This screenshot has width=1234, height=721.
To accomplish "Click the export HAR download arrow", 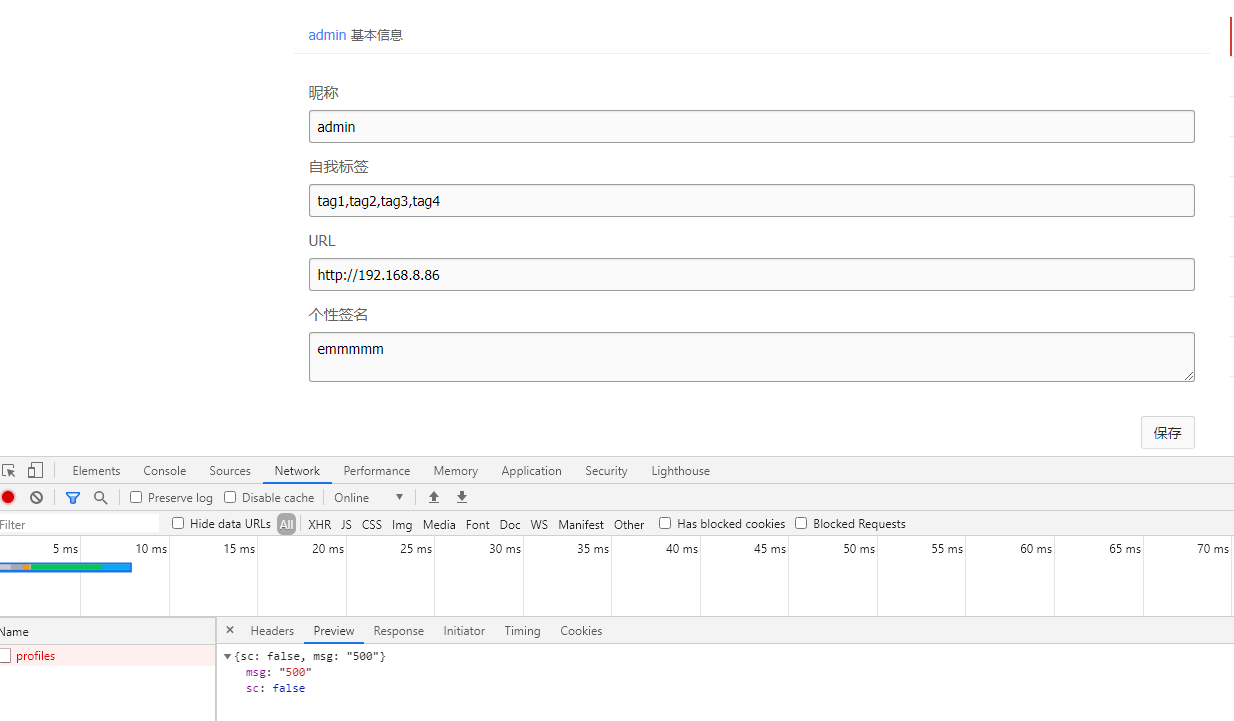I will tap(462, 497).
